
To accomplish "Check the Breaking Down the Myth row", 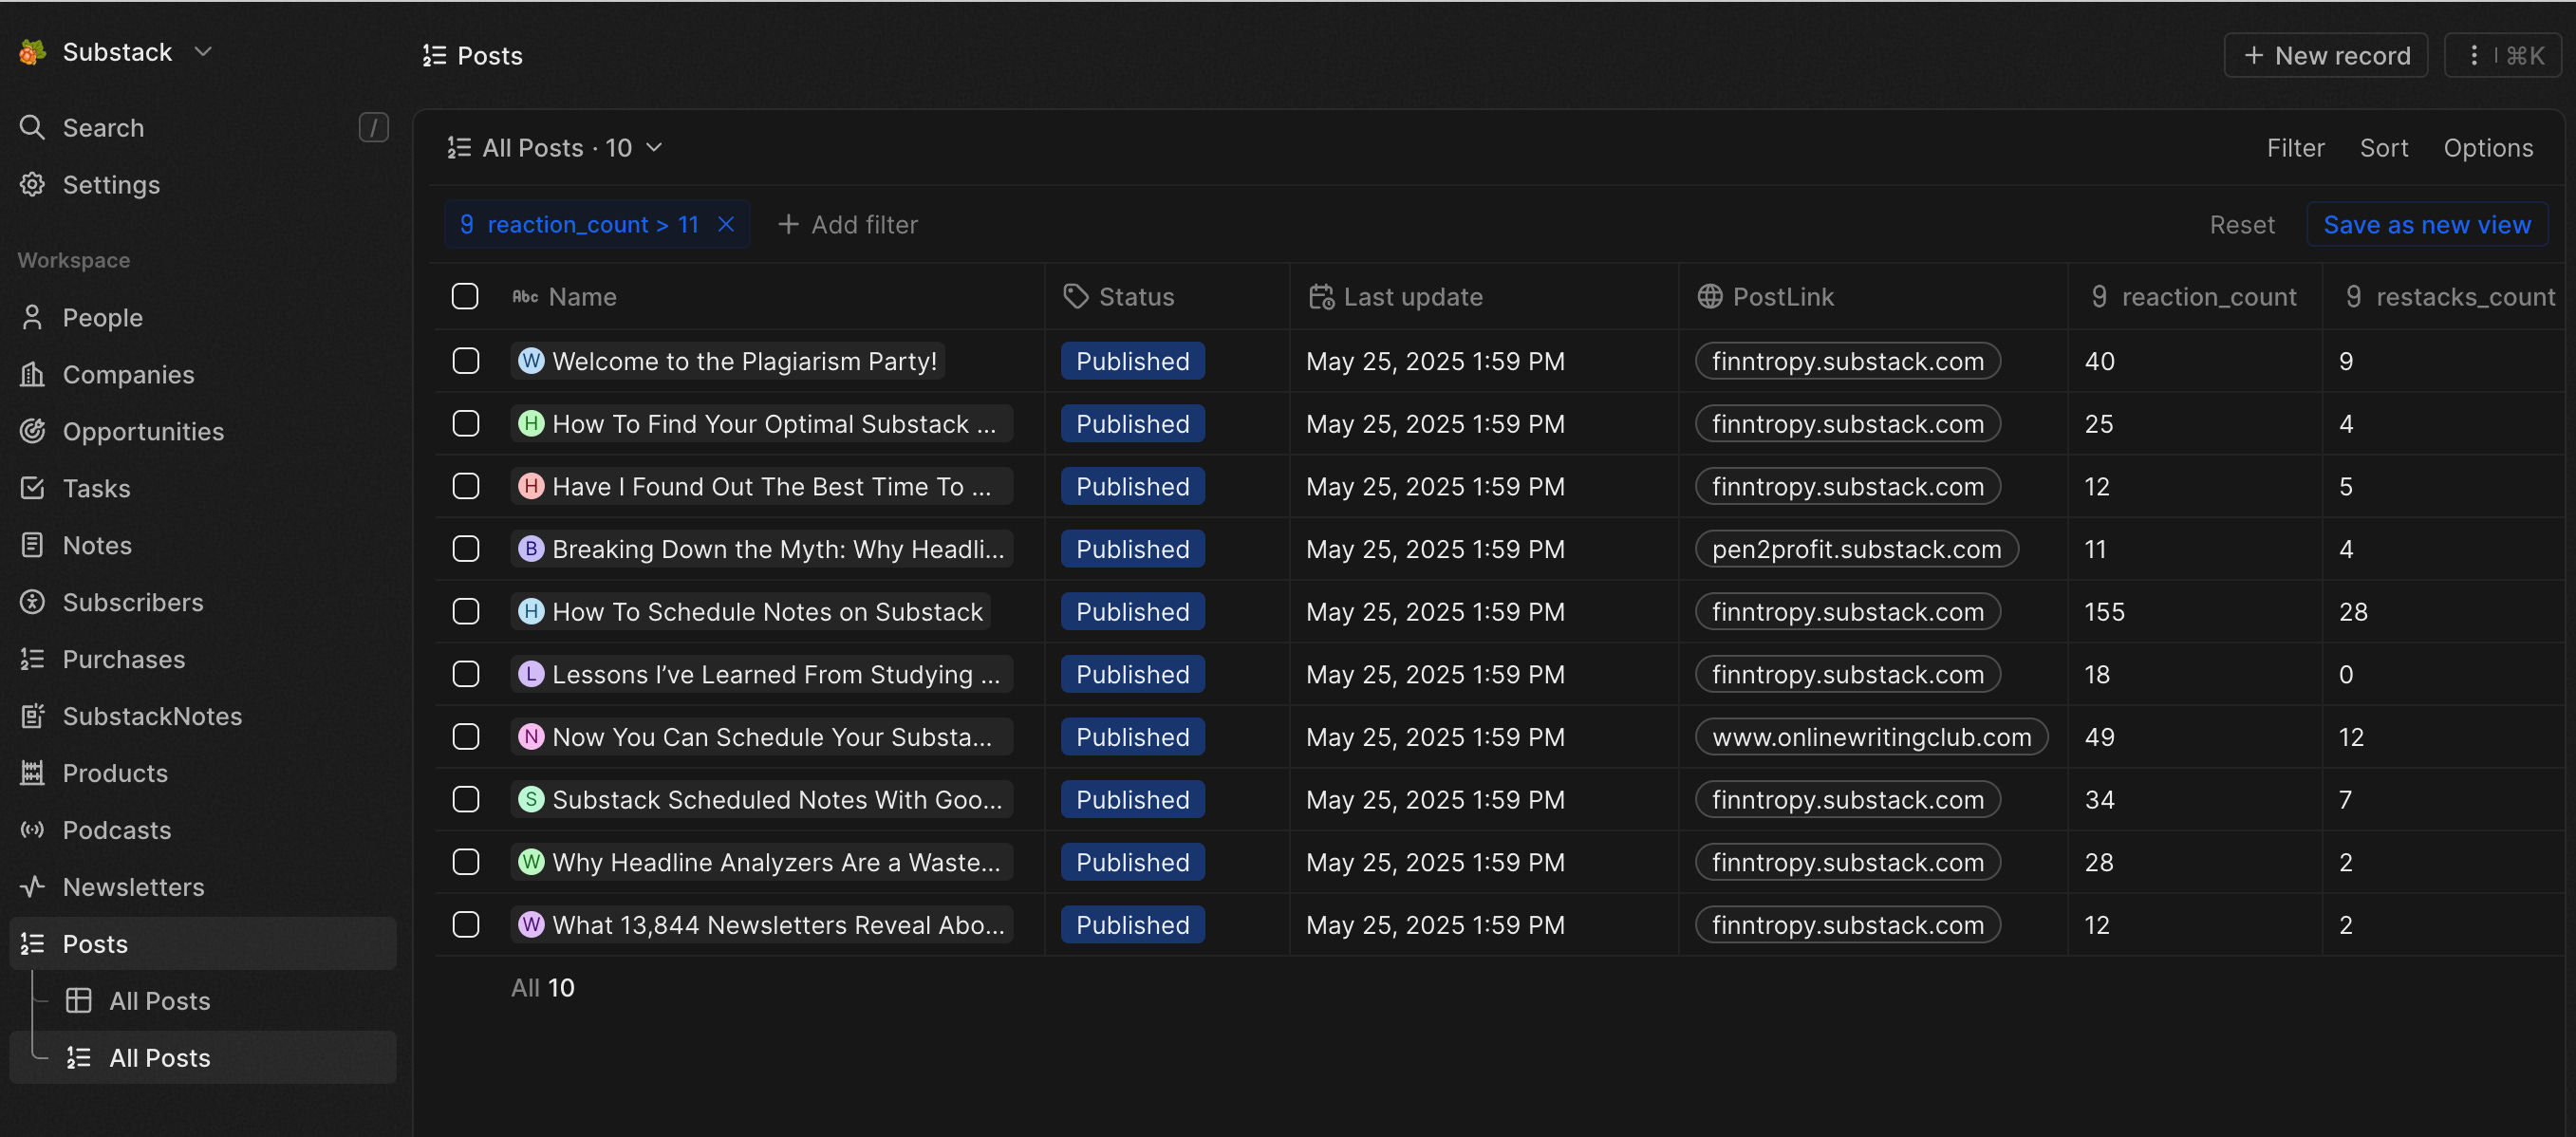I will (x=466, y=549).
